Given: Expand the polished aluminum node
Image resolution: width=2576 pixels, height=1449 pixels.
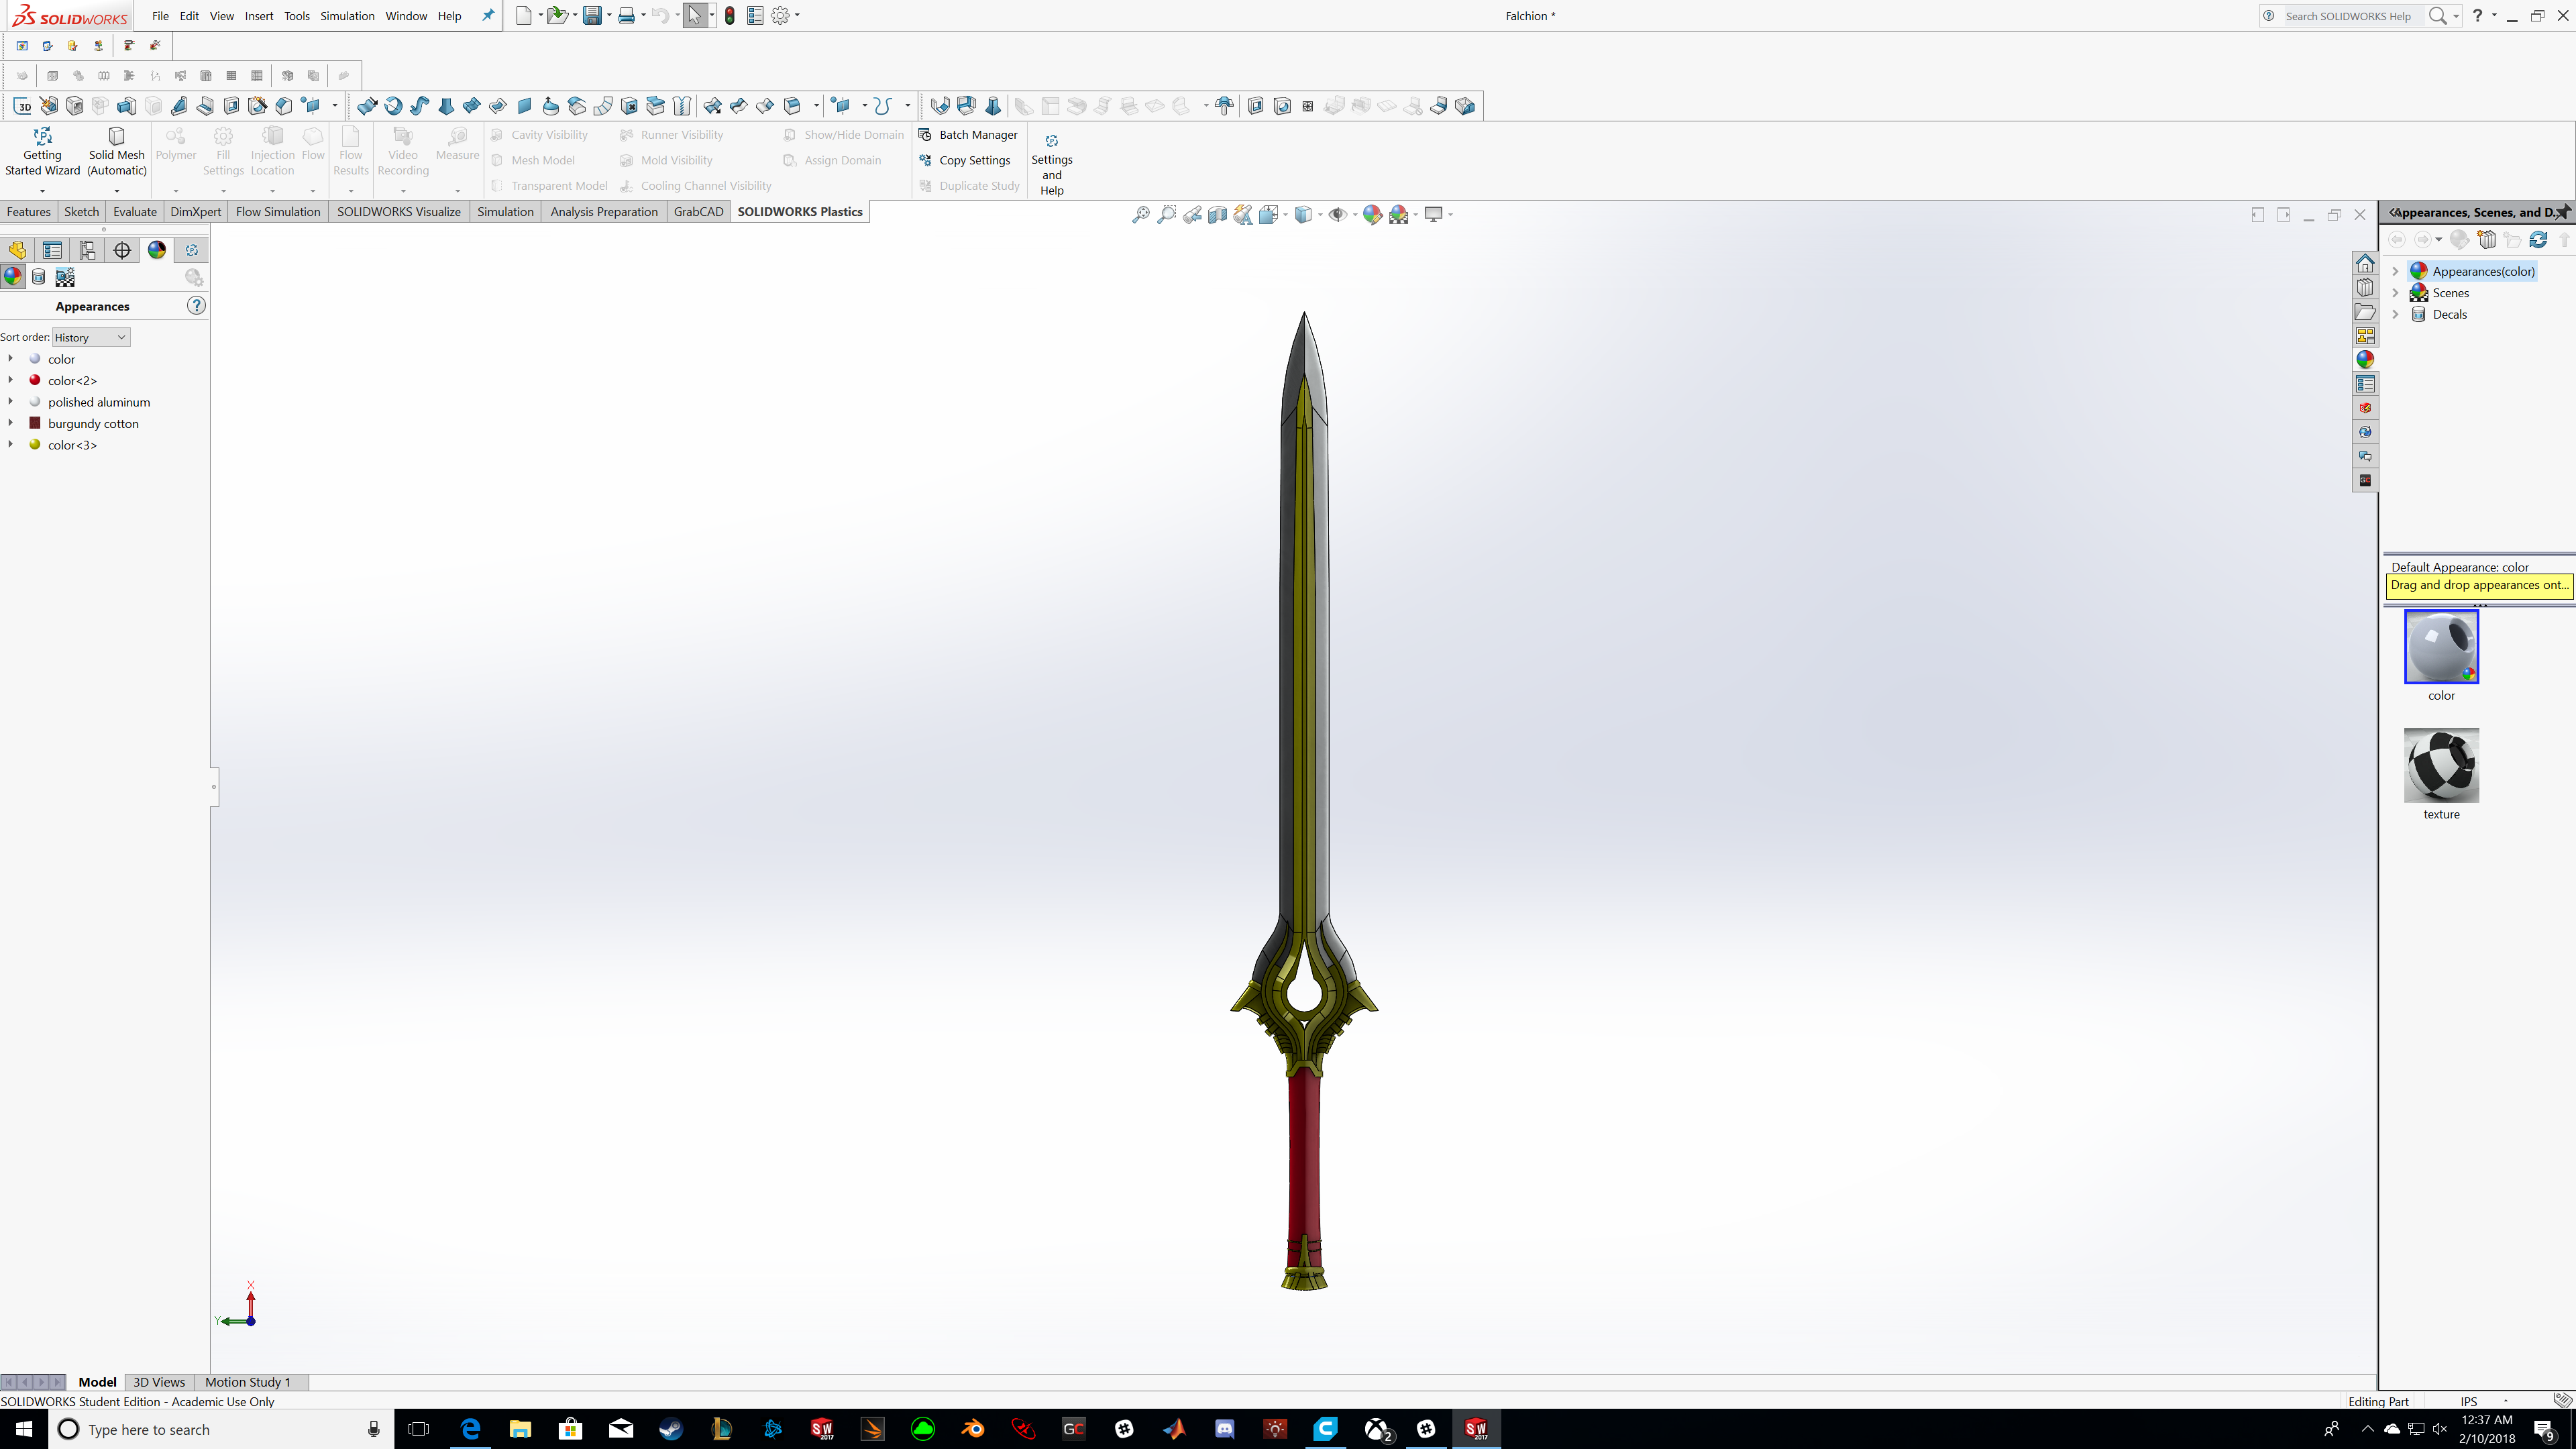Looking at the screenshot, I should click(11, 401).
